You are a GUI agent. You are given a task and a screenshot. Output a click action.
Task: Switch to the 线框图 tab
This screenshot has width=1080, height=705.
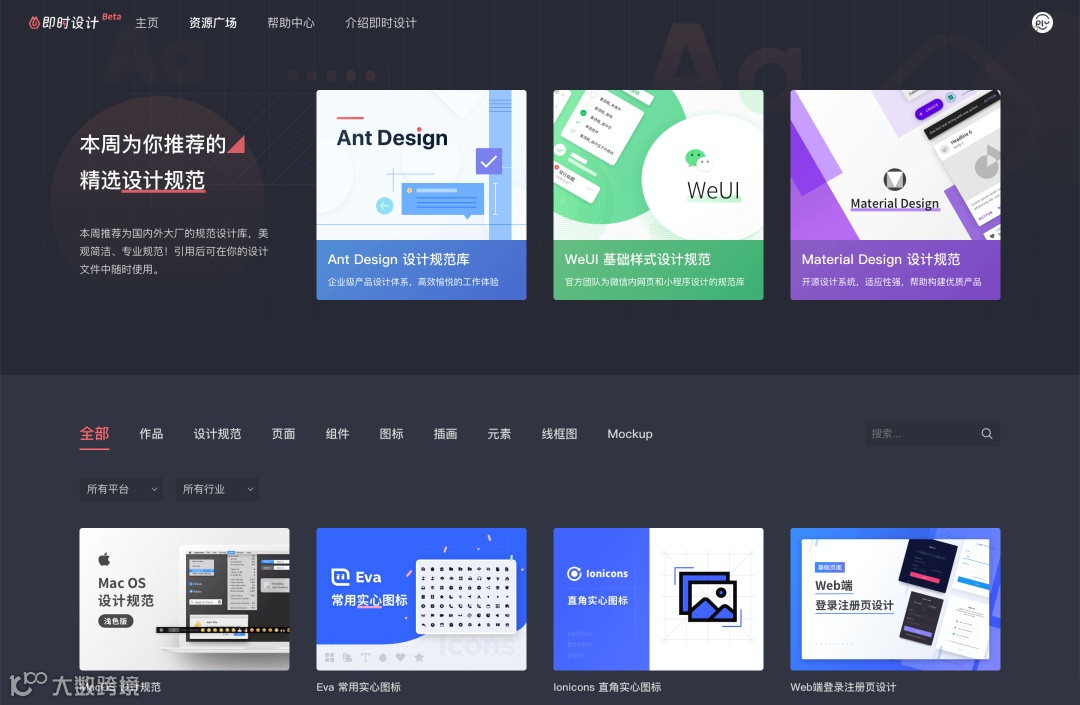tap(559, 434)
